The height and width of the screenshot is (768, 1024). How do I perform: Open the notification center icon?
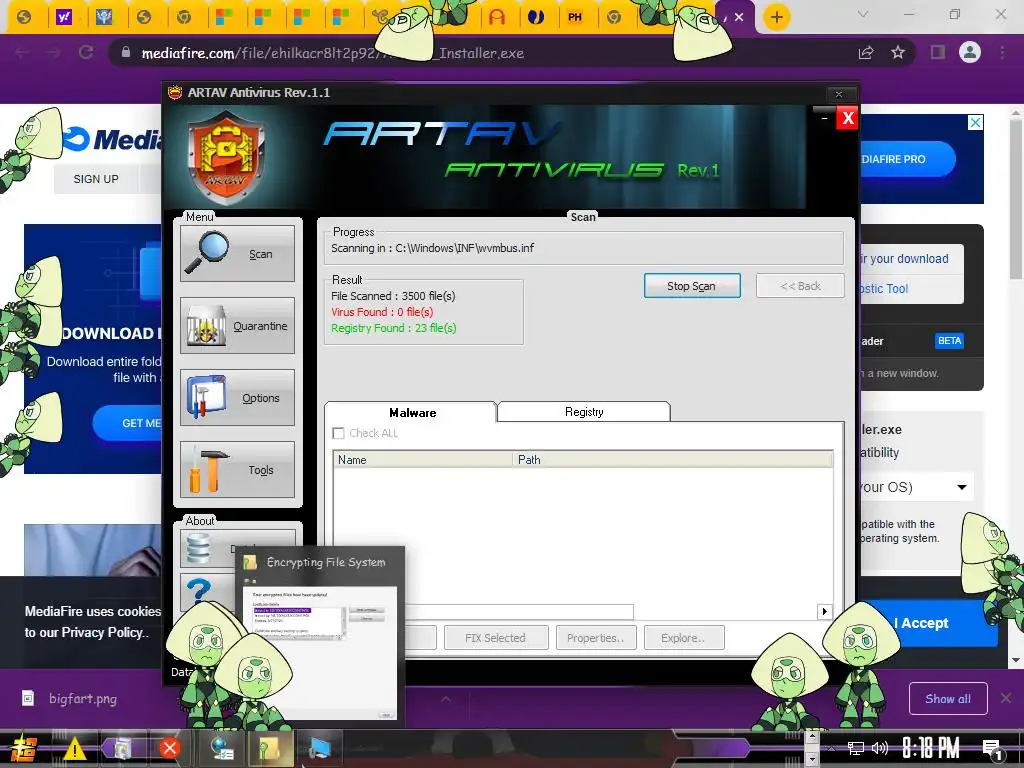[x=993, y=749]
